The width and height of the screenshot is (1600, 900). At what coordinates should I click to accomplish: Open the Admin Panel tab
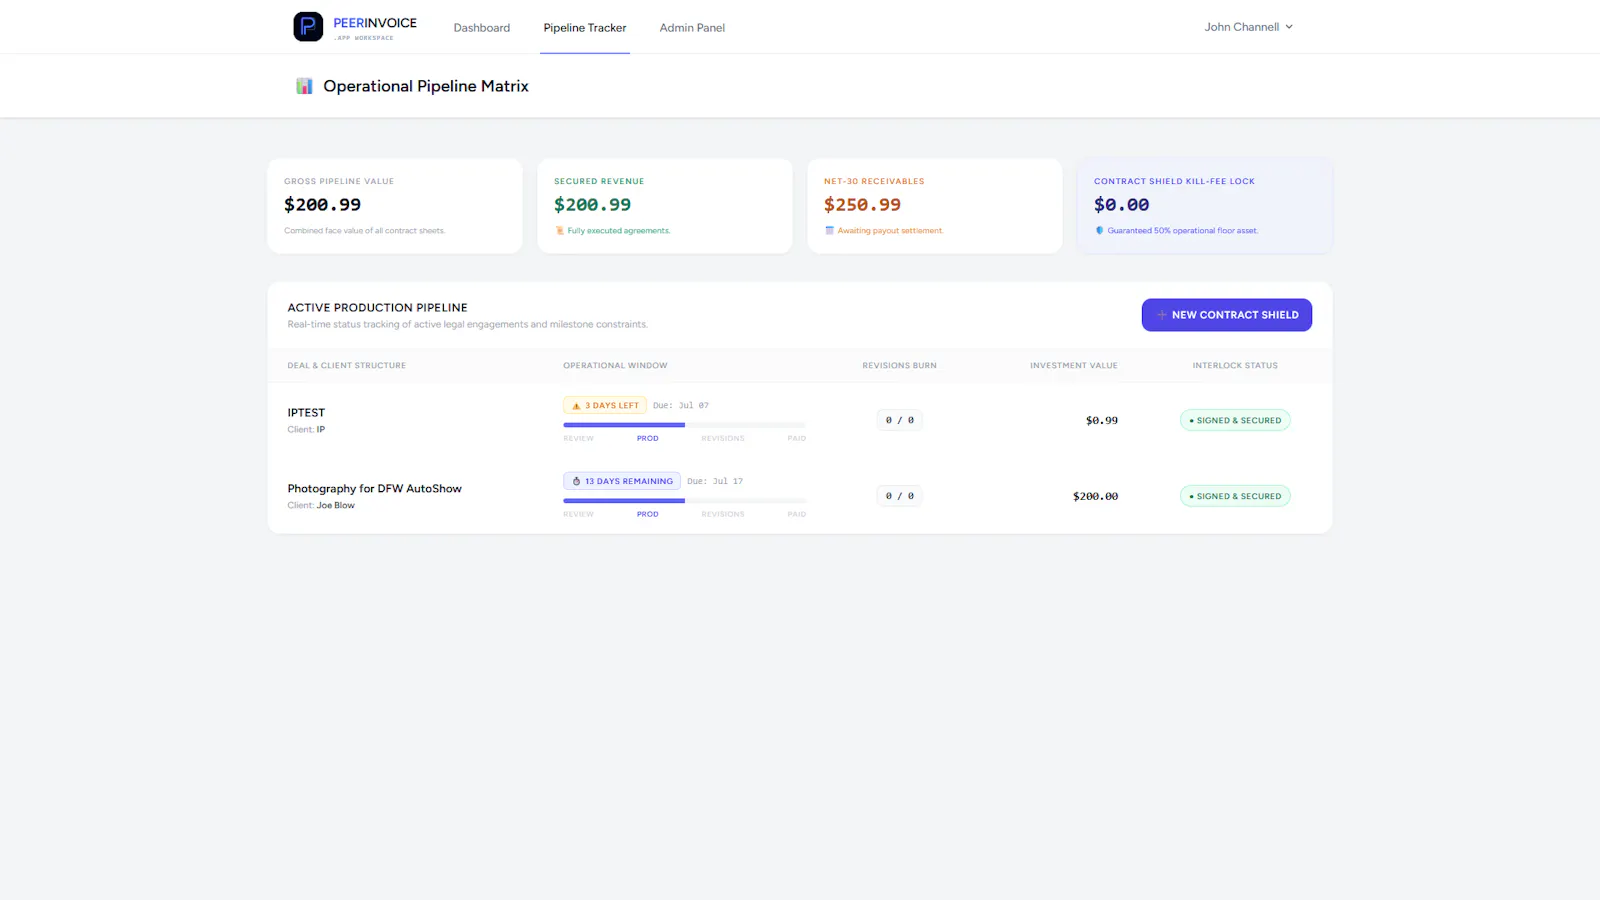692,28
